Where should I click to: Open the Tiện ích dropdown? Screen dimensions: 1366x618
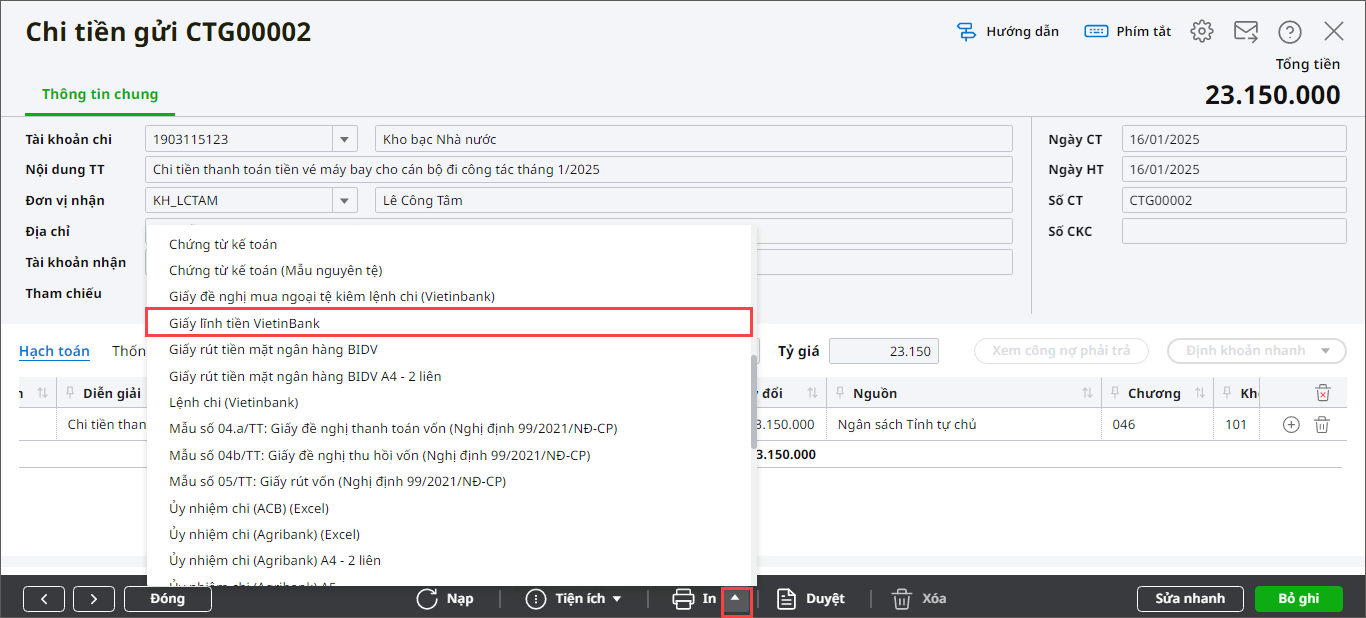(575, 599)
